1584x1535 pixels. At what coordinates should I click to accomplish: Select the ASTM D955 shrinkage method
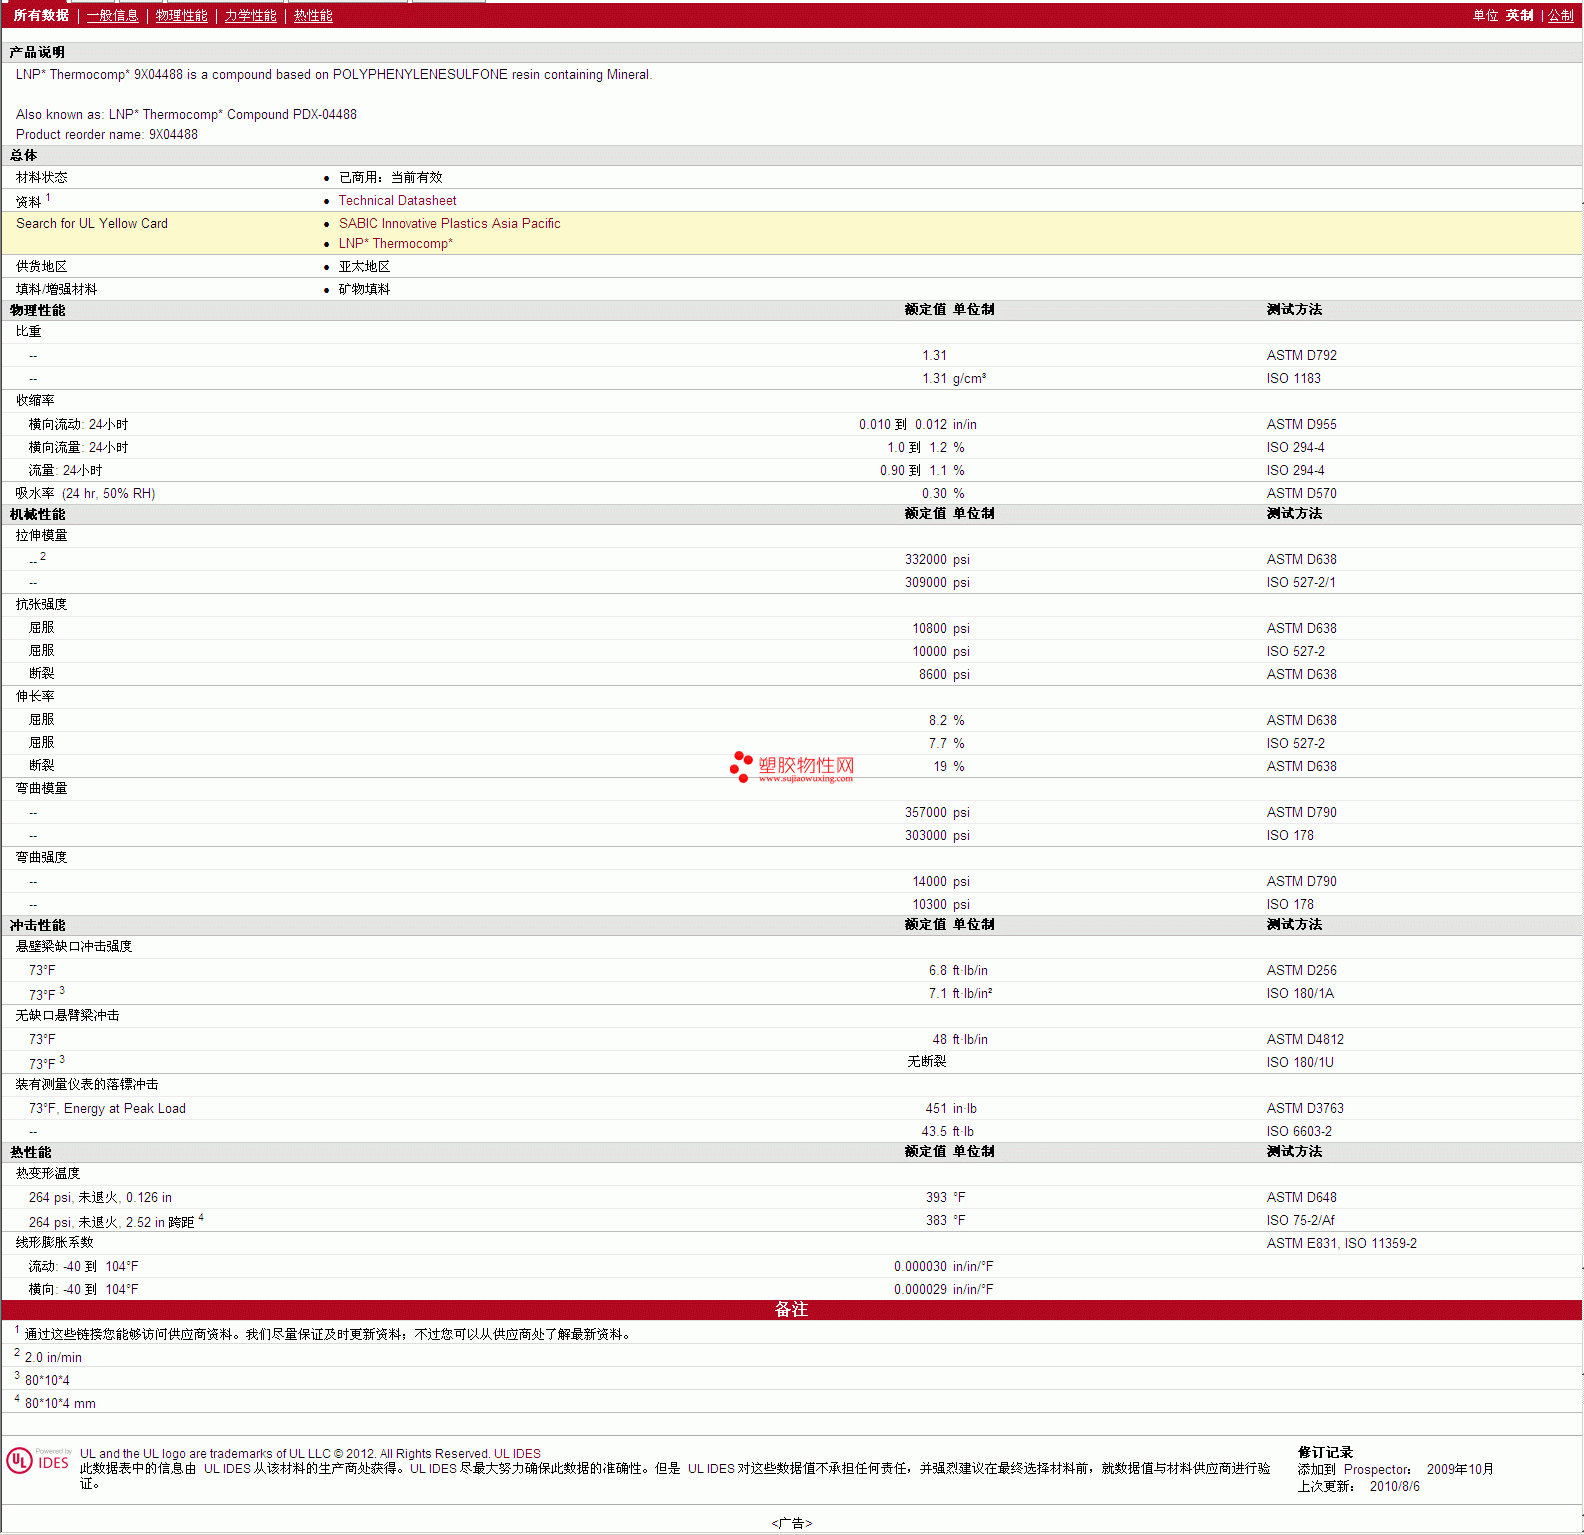click(1301, 424)
